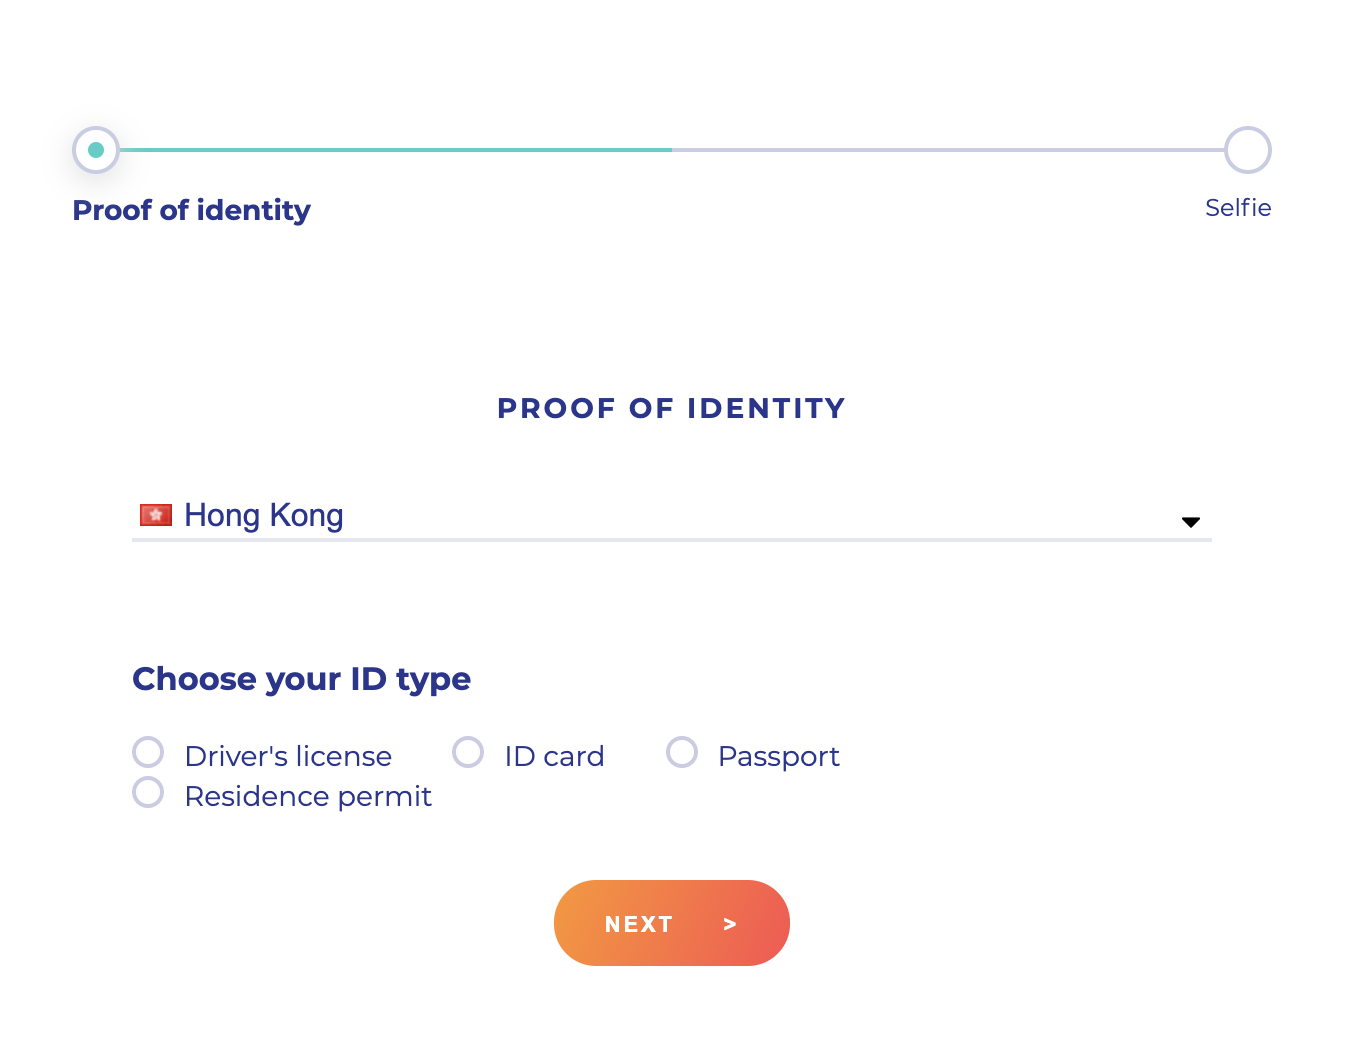Image resolution: width=1352 pixels, height=1060 pixels.
Task: Click the Driver's license label text
Action: tap(288, 756)
